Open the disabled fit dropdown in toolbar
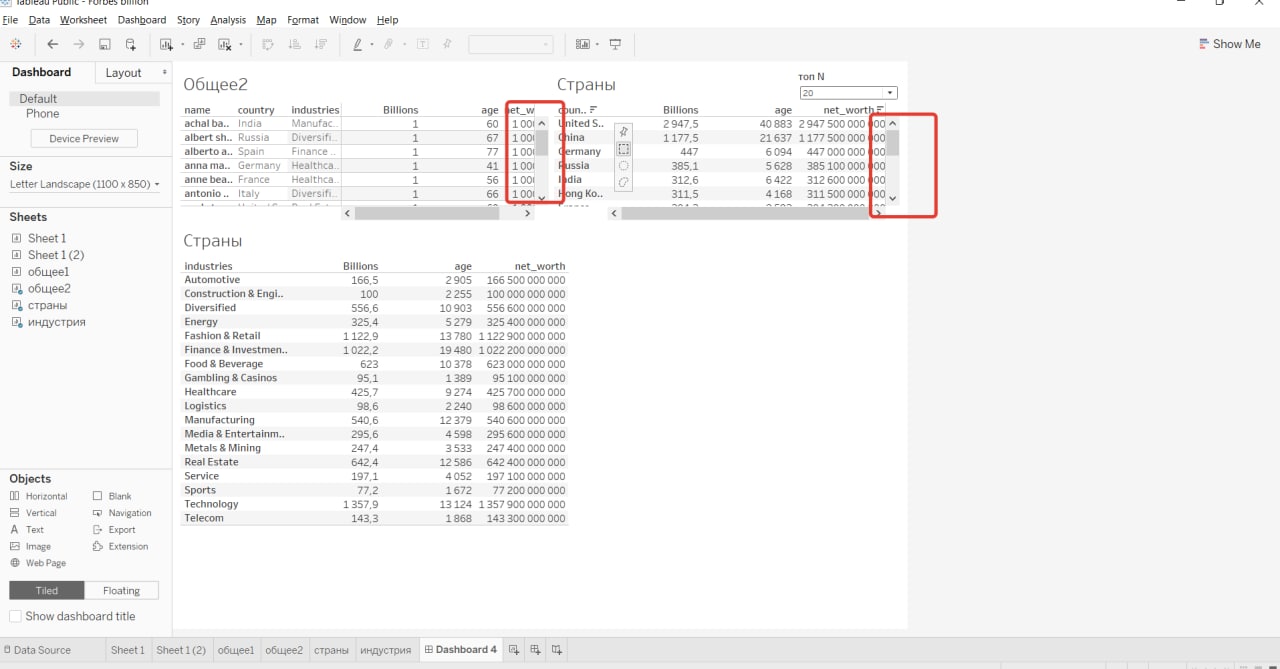Screen dimensions: 1280x669 pyautogui.click(x=510, y=44)
